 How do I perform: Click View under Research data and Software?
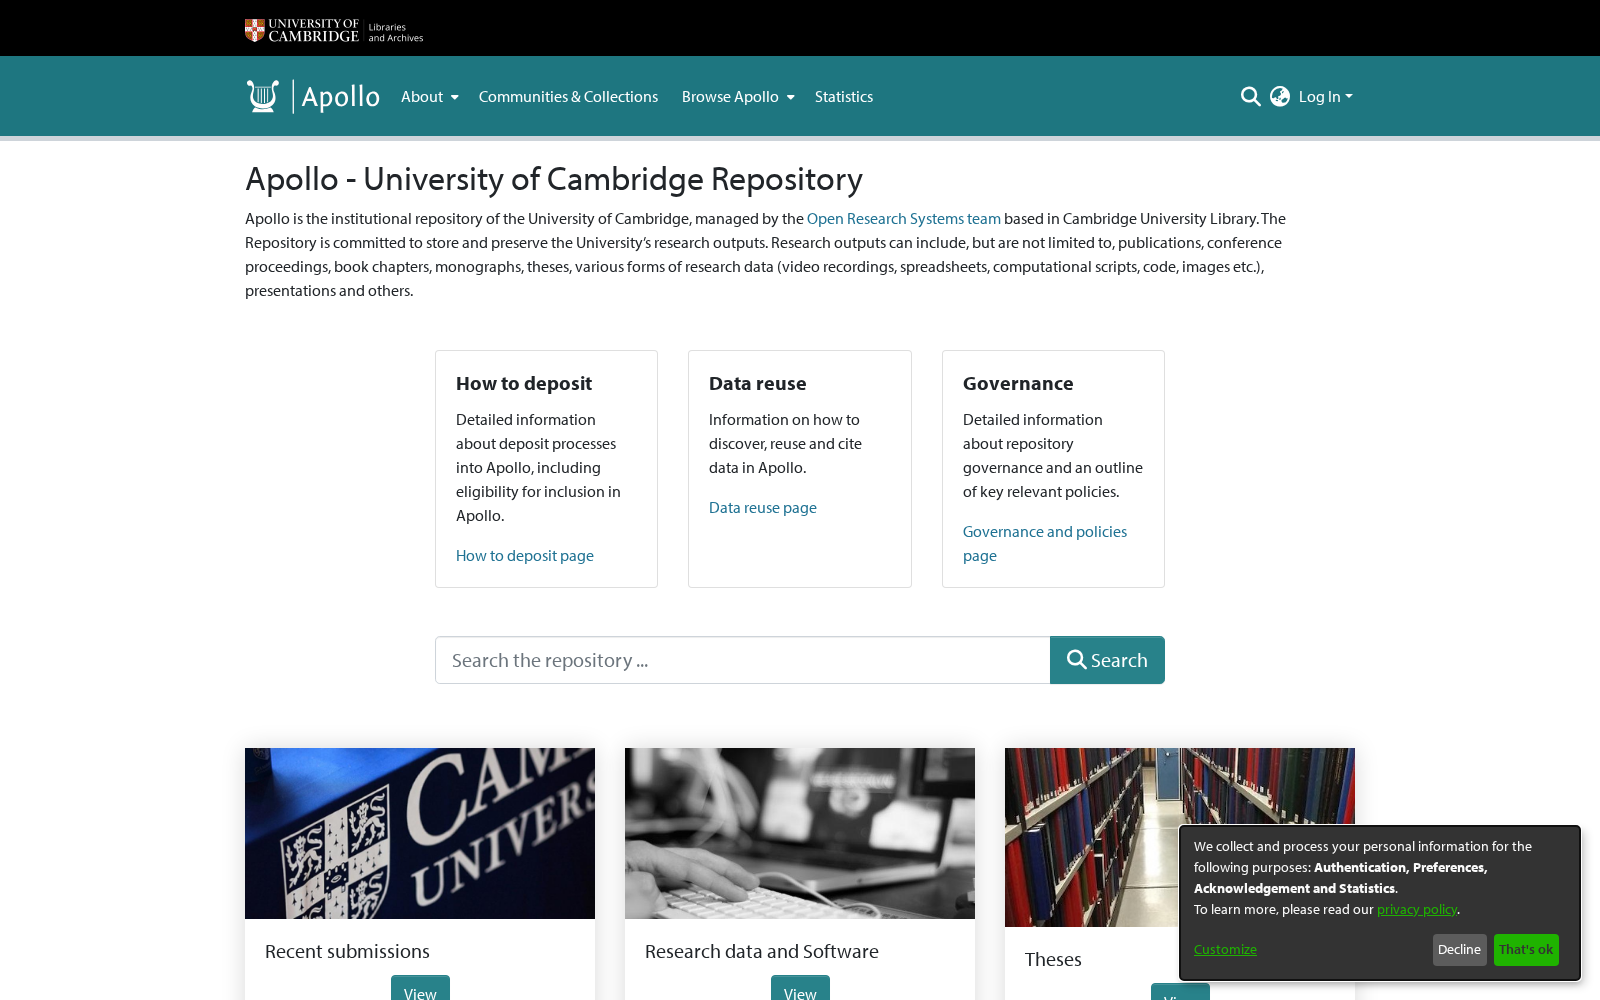click(x=800, y=990)
